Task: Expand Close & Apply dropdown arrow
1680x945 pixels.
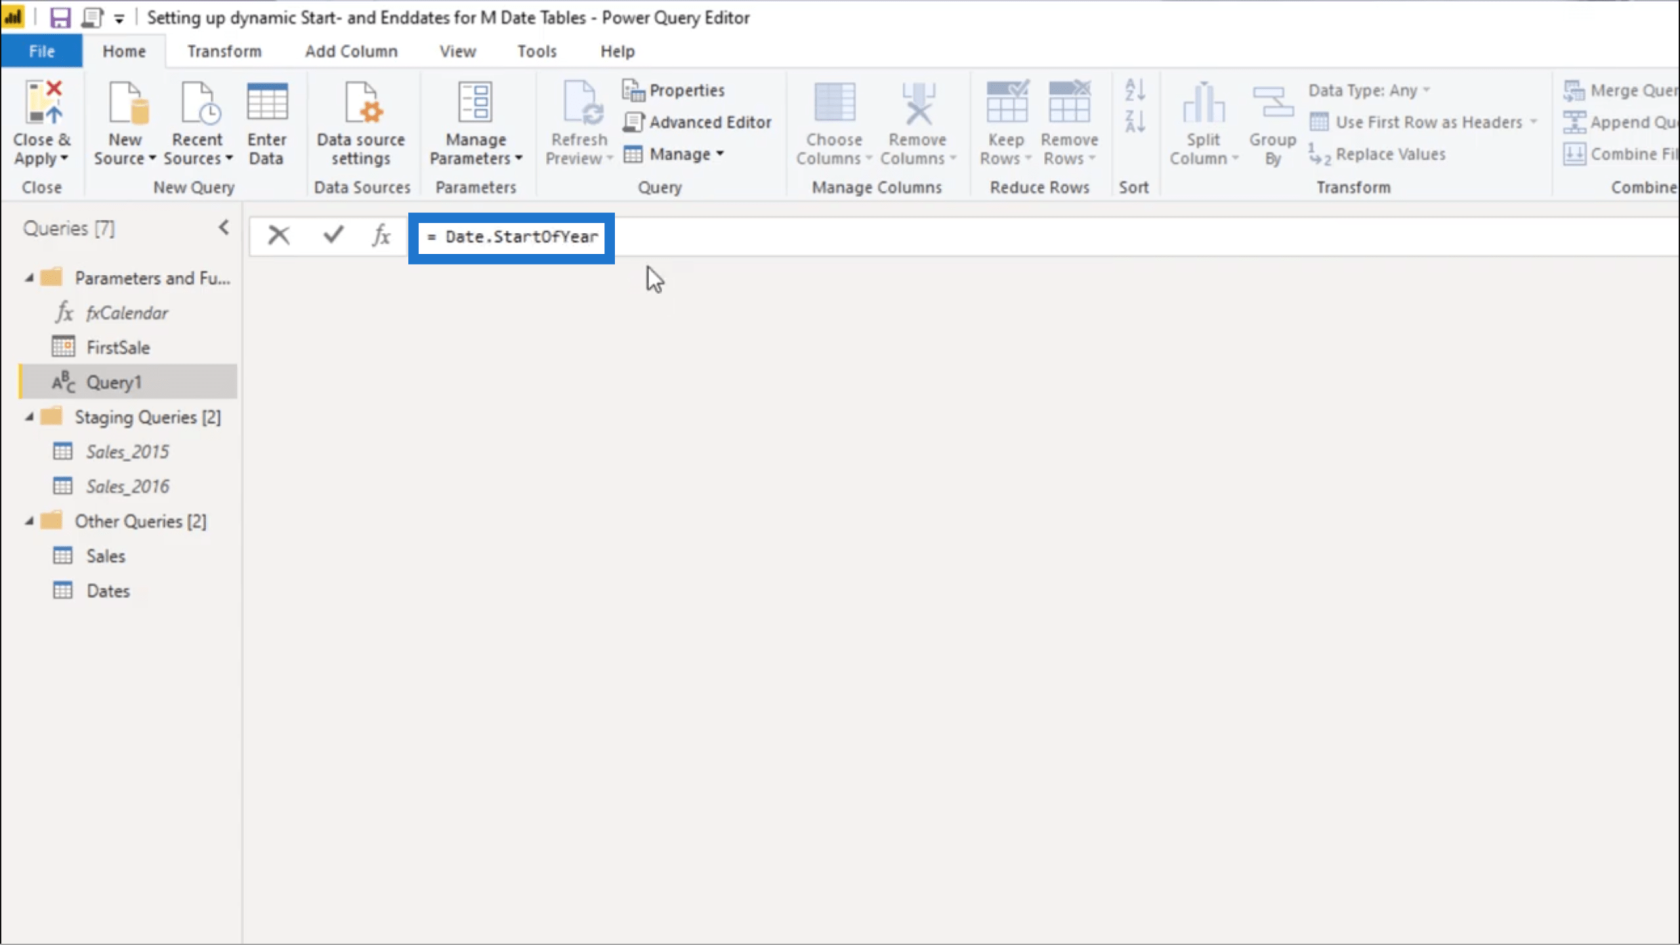Action: point(65,159)
